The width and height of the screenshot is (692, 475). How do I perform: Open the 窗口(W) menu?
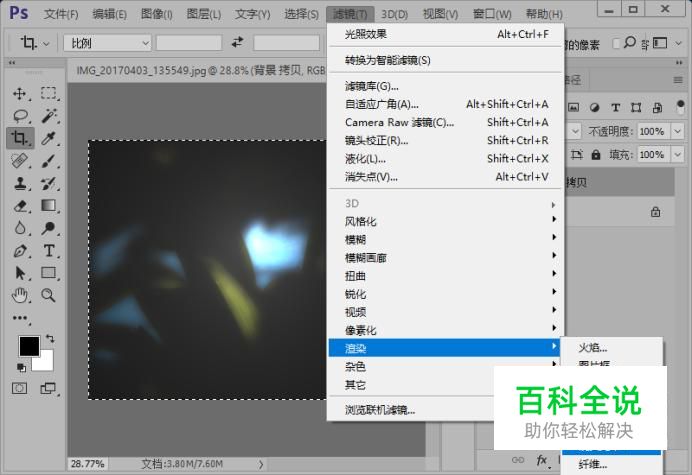pos(492,14)
